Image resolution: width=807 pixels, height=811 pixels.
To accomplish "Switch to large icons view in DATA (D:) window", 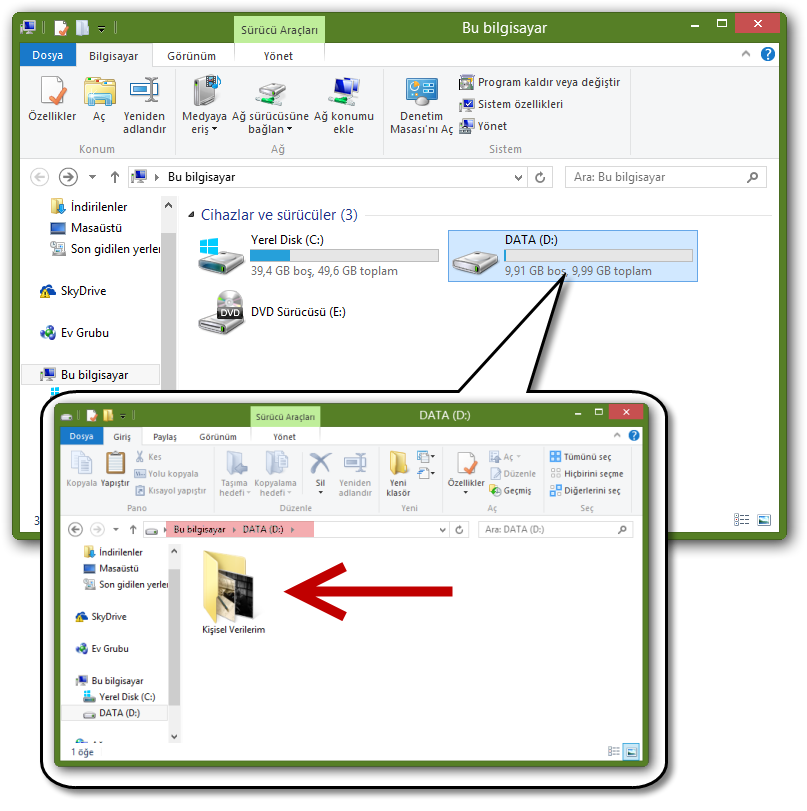I will point(632,752).
